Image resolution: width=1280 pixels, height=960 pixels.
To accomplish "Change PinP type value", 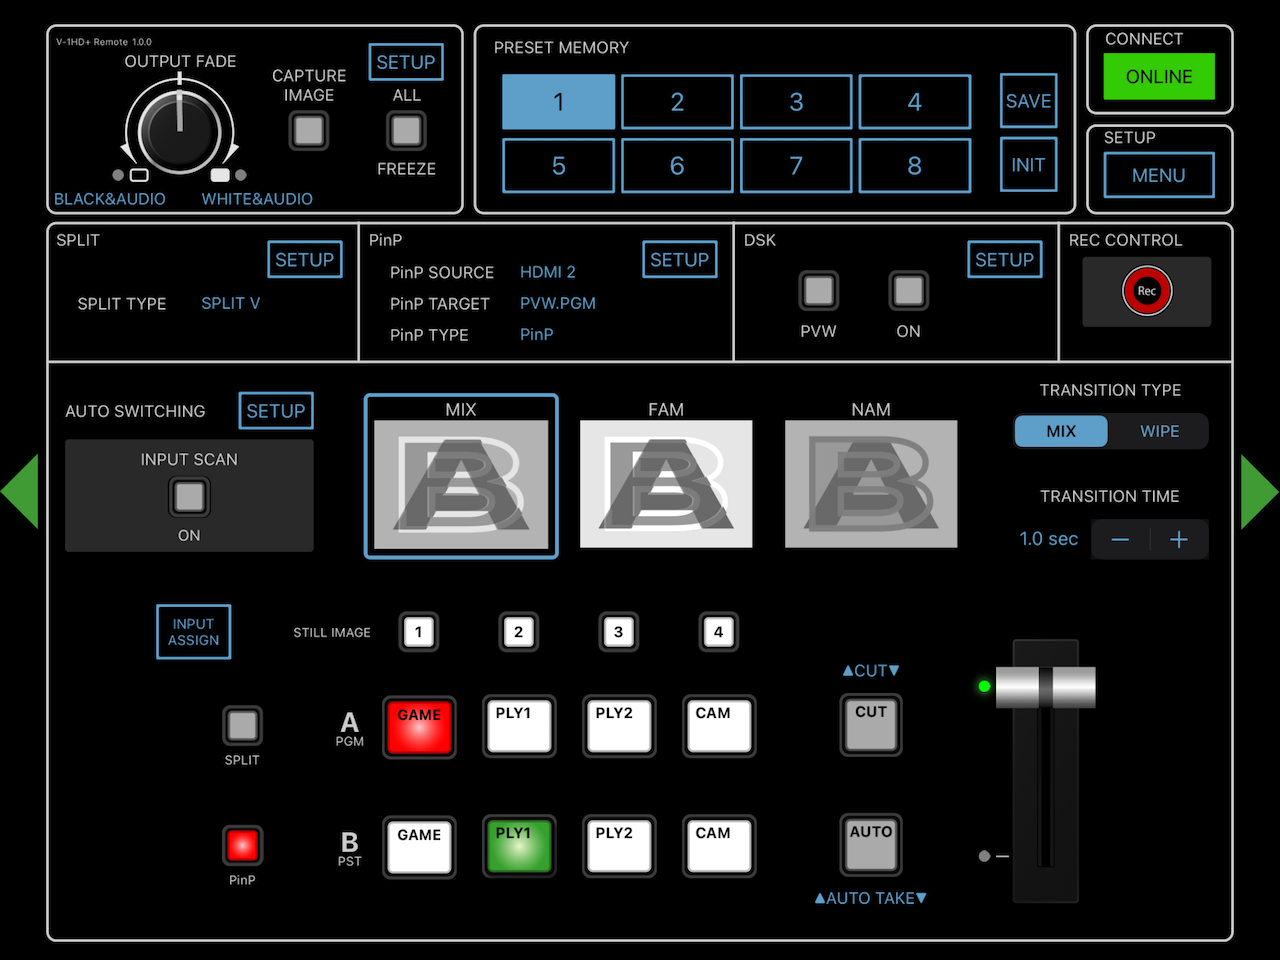I will pos(537,334).
